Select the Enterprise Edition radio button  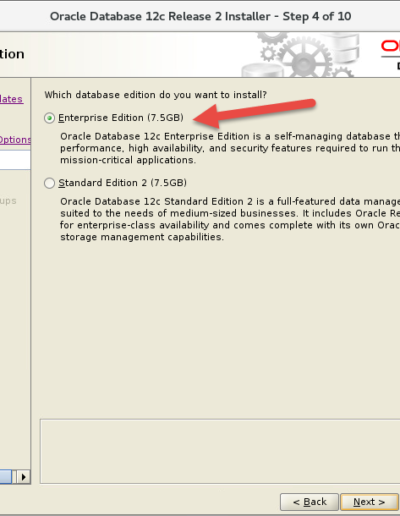tap(49, 118)
